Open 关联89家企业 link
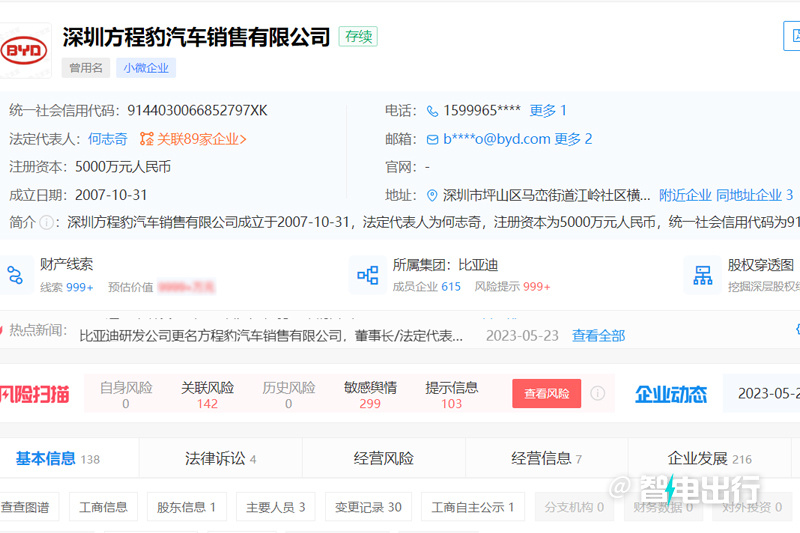Viewport: 800px width, 533px height. click(x=202, y=139)
